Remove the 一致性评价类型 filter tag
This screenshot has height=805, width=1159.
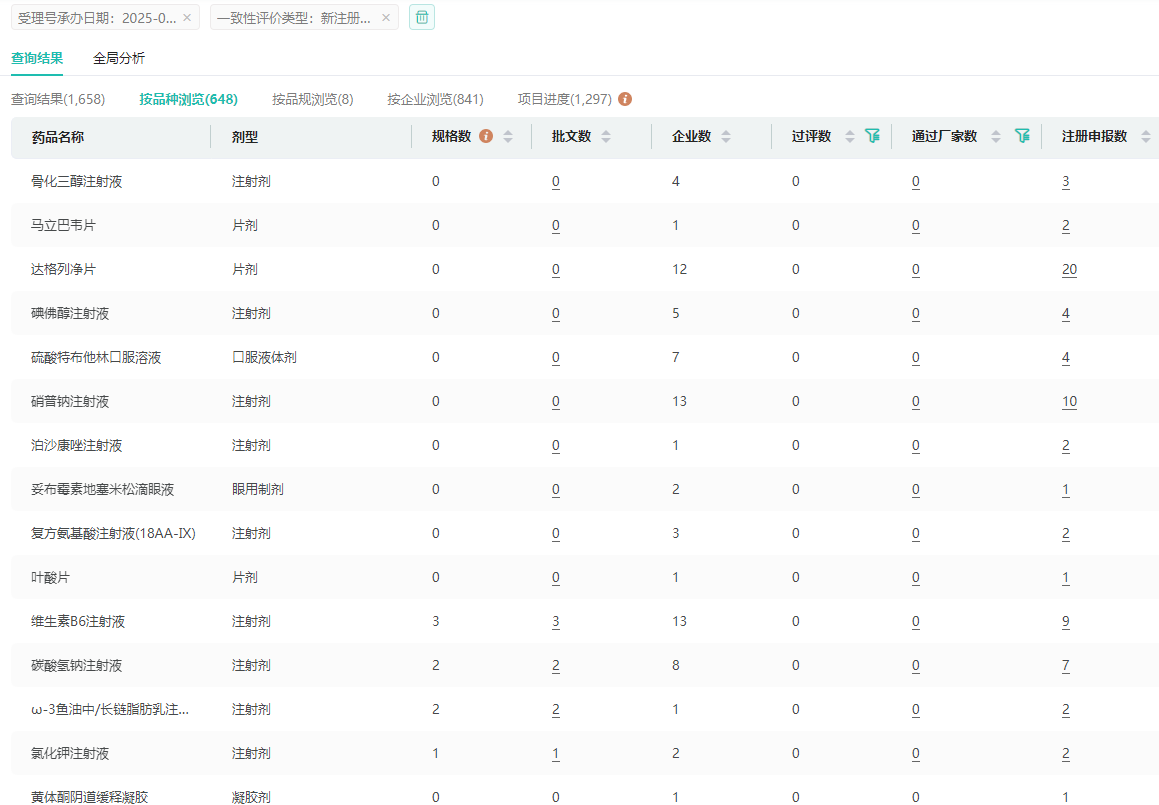pyautogui.click(x=385, y=18)
